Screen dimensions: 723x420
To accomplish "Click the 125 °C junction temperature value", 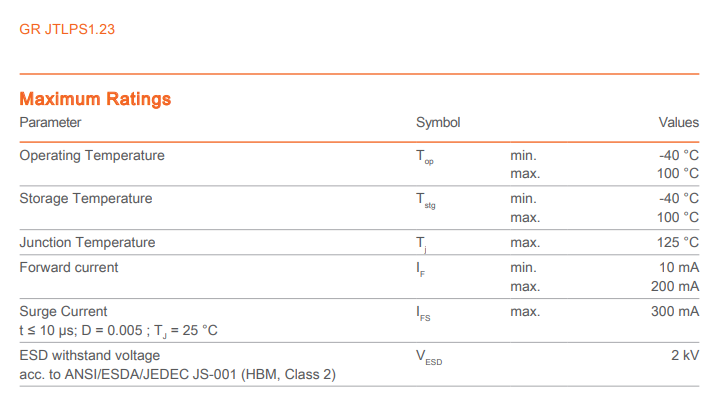I will click(x=677, y=243).
